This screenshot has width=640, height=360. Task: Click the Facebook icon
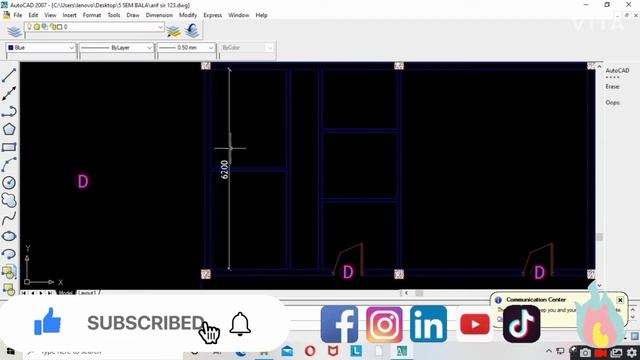(x=339, y=324)
